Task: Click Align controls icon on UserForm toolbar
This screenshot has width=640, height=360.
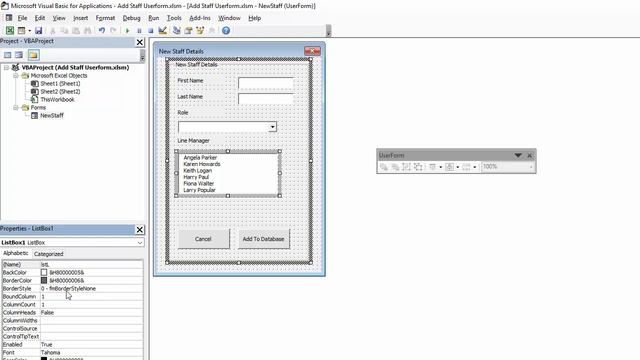Action: pyautogui.click(x=433, y=167)
